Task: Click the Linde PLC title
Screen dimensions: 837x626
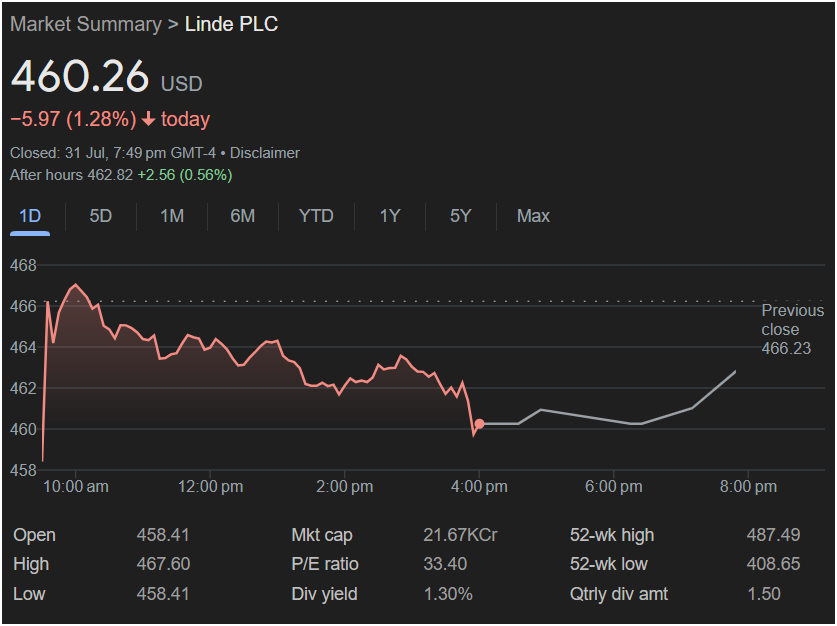Action: (x=231, y=24)
